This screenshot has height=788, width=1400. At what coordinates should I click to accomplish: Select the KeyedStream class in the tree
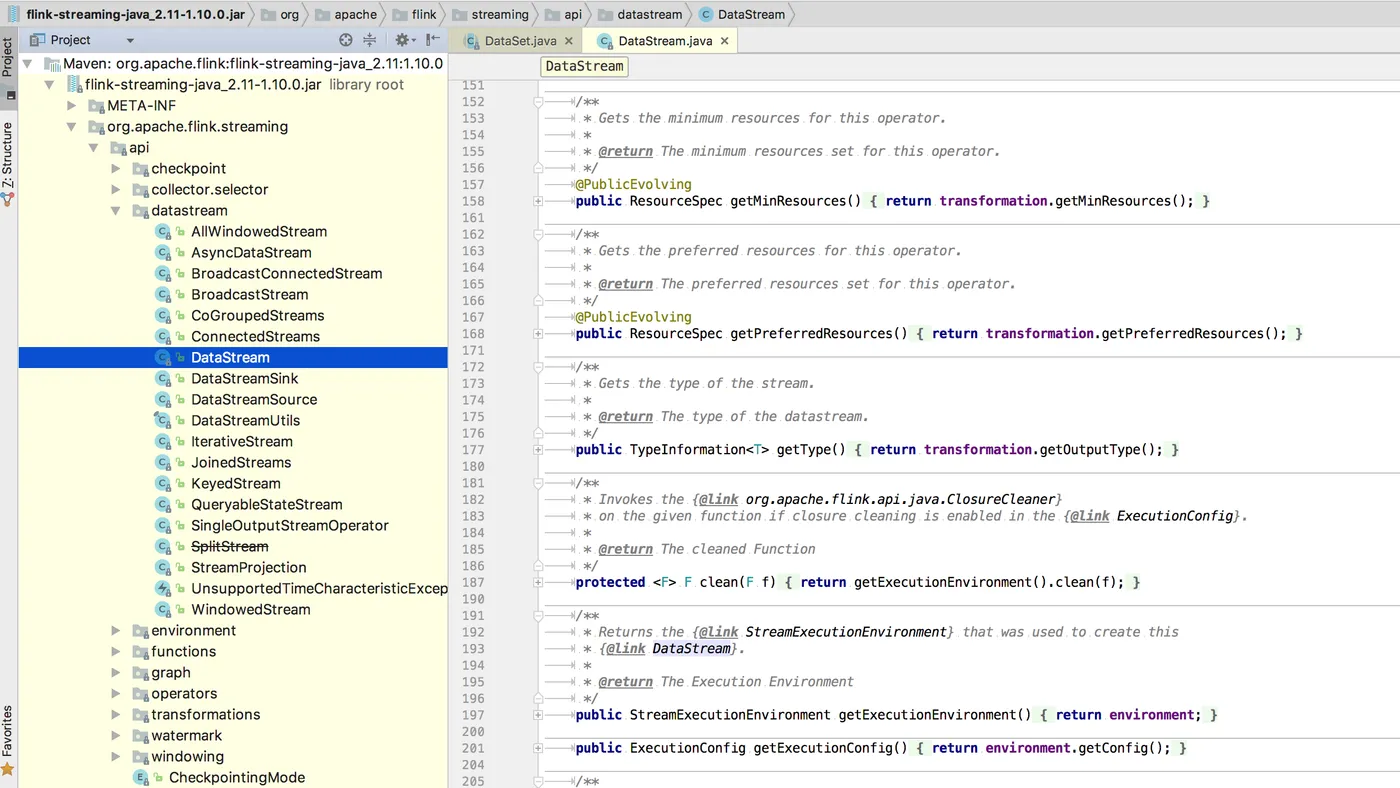236,483
